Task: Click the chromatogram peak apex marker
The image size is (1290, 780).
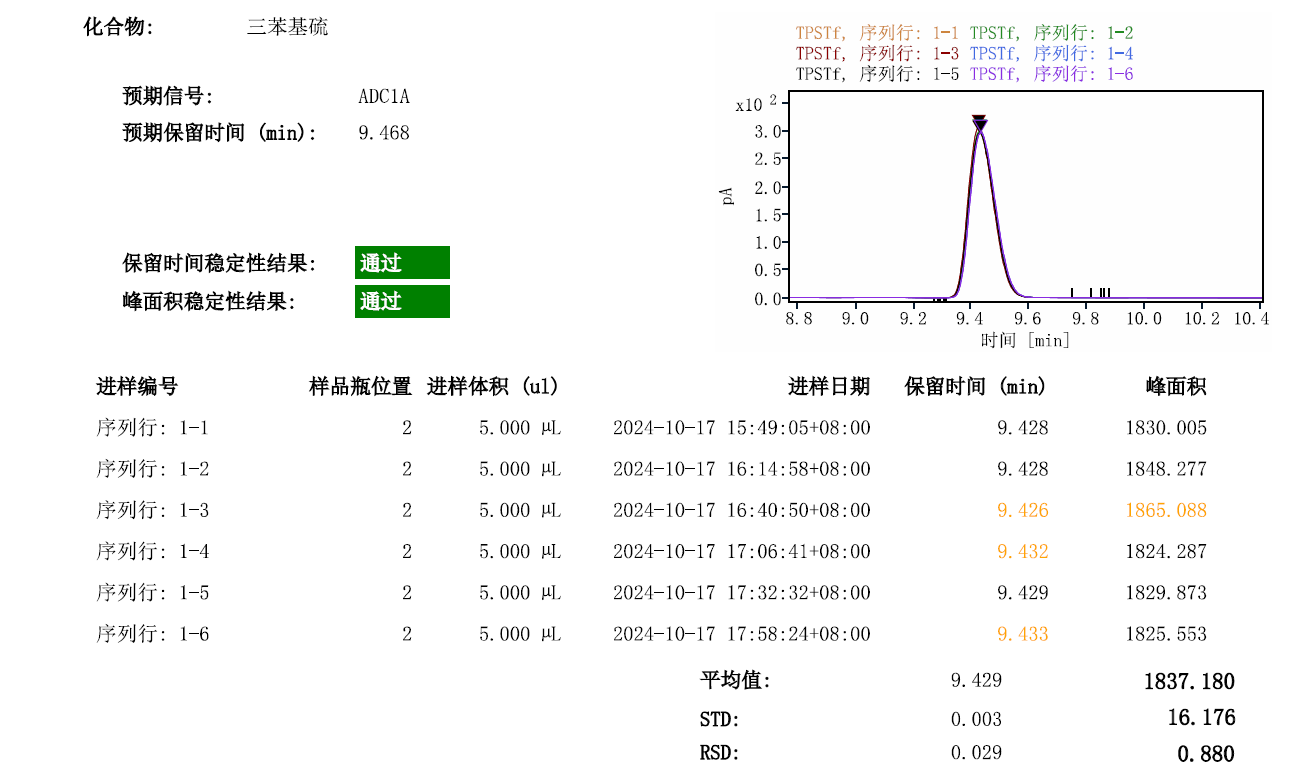Action: pyautogui.click(x=980, y=123)
